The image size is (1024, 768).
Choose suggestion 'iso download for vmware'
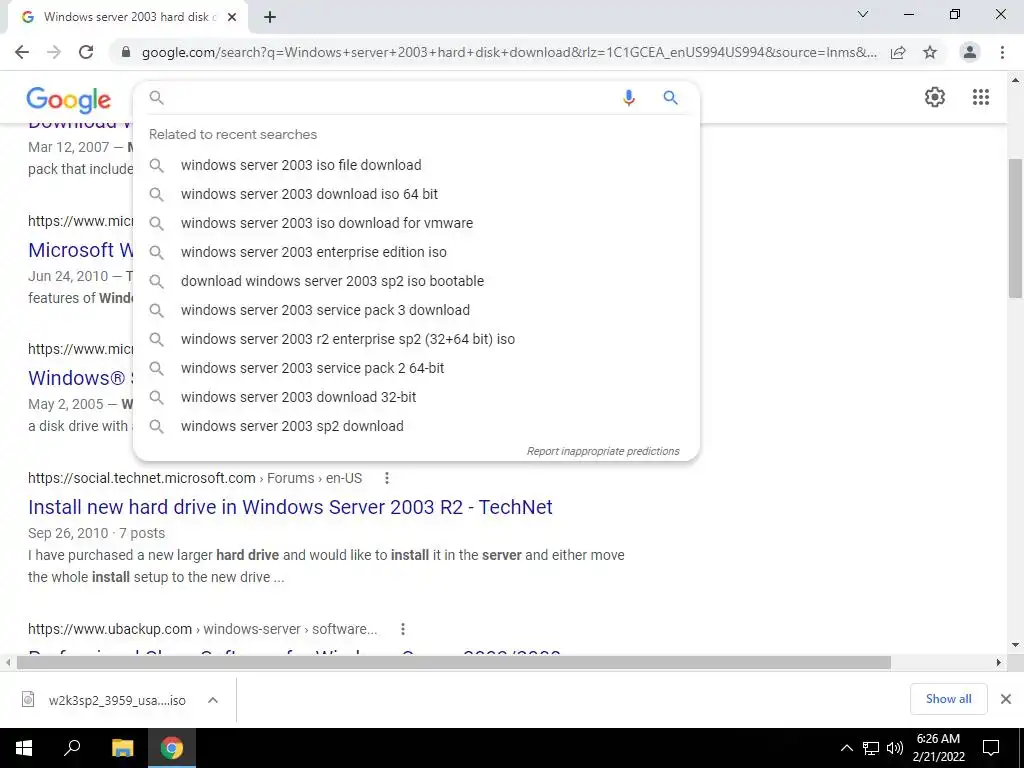click(x=416, y=223)
